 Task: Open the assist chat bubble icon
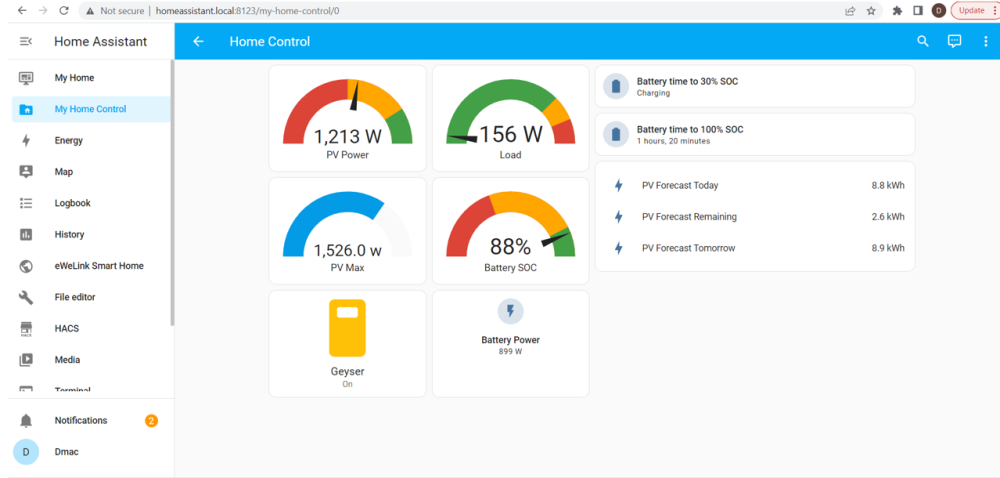[x=954, y=41]
